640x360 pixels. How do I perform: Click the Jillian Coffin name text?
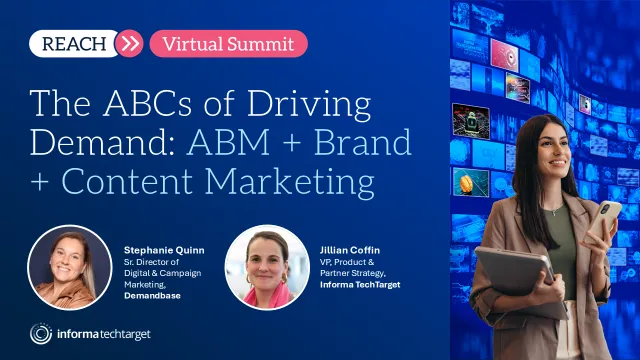click(350, 250)
